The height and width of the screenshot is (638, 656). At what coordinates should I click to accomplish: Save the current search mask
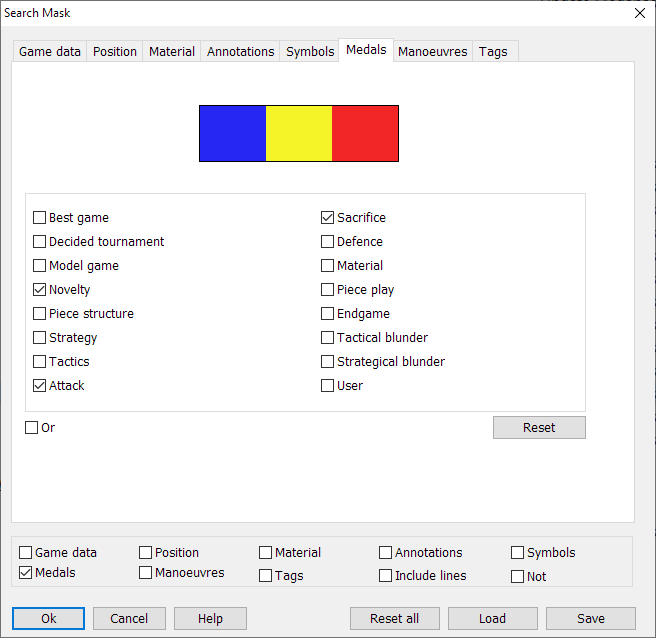(591, 618)
